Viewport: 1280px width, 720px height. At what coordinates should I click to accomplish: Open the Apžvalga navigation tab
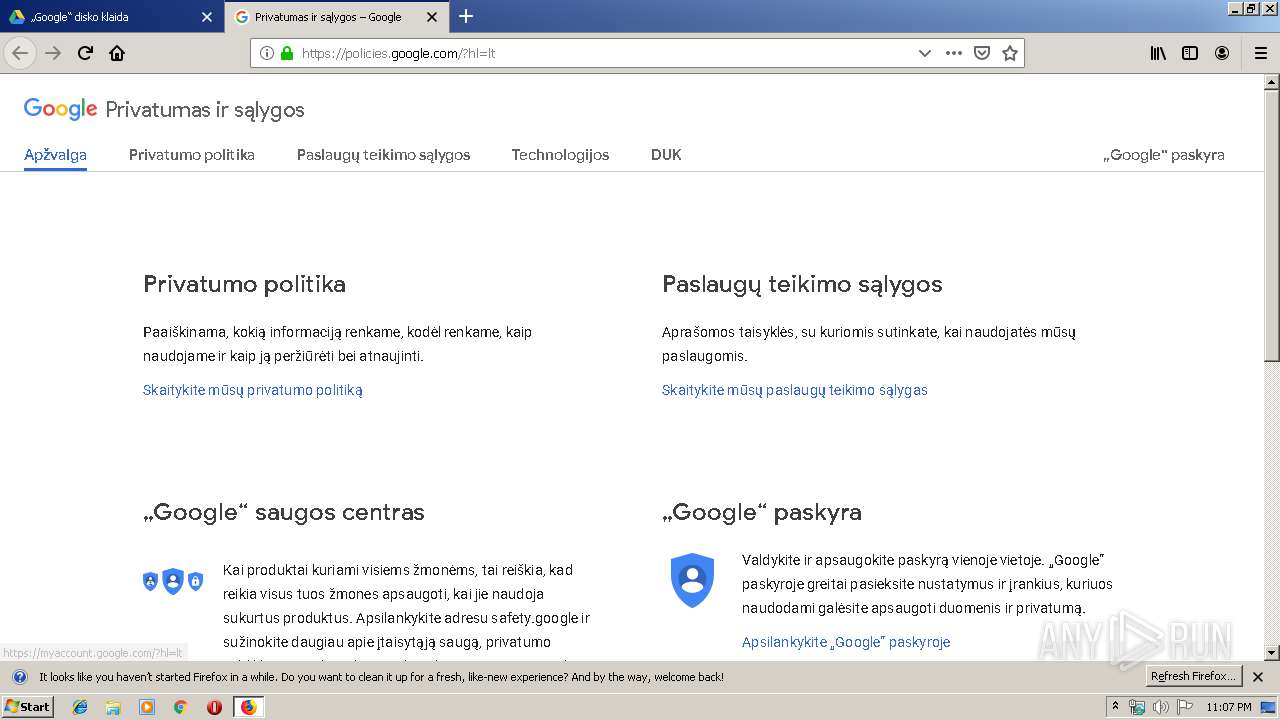pyautogui.click(x=55, y=155)
